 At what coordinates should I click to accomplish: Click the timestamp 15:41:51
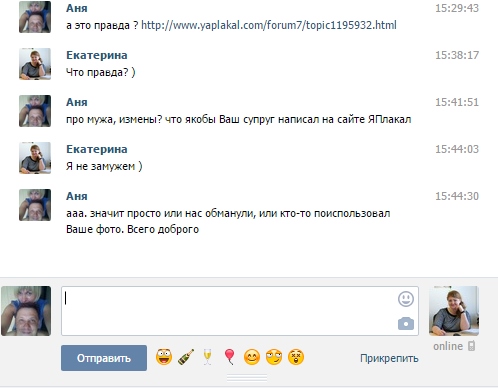(457, 102)
